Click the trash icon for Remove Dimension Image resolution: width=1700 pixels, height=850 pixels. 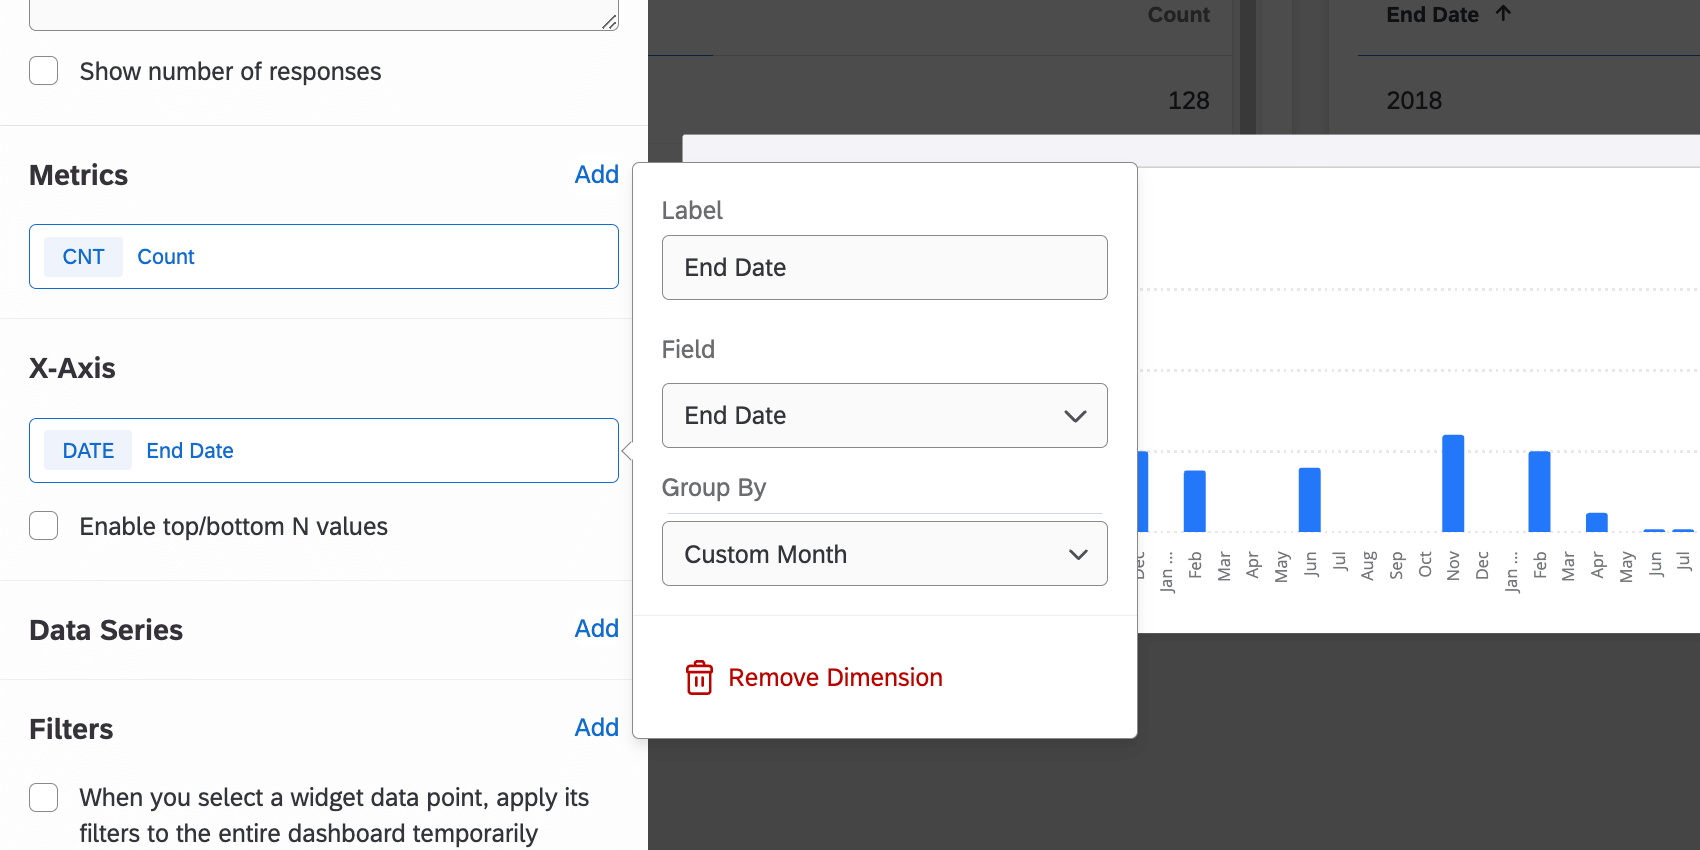pyautogui.click(x=699, y=678)
